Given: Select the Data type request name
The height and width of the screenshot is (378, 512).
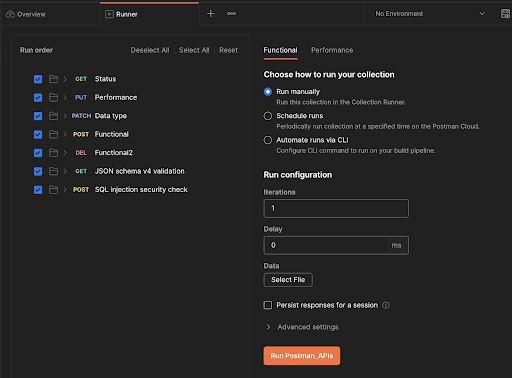Looking at the screenshot, I should click(111, 116).
